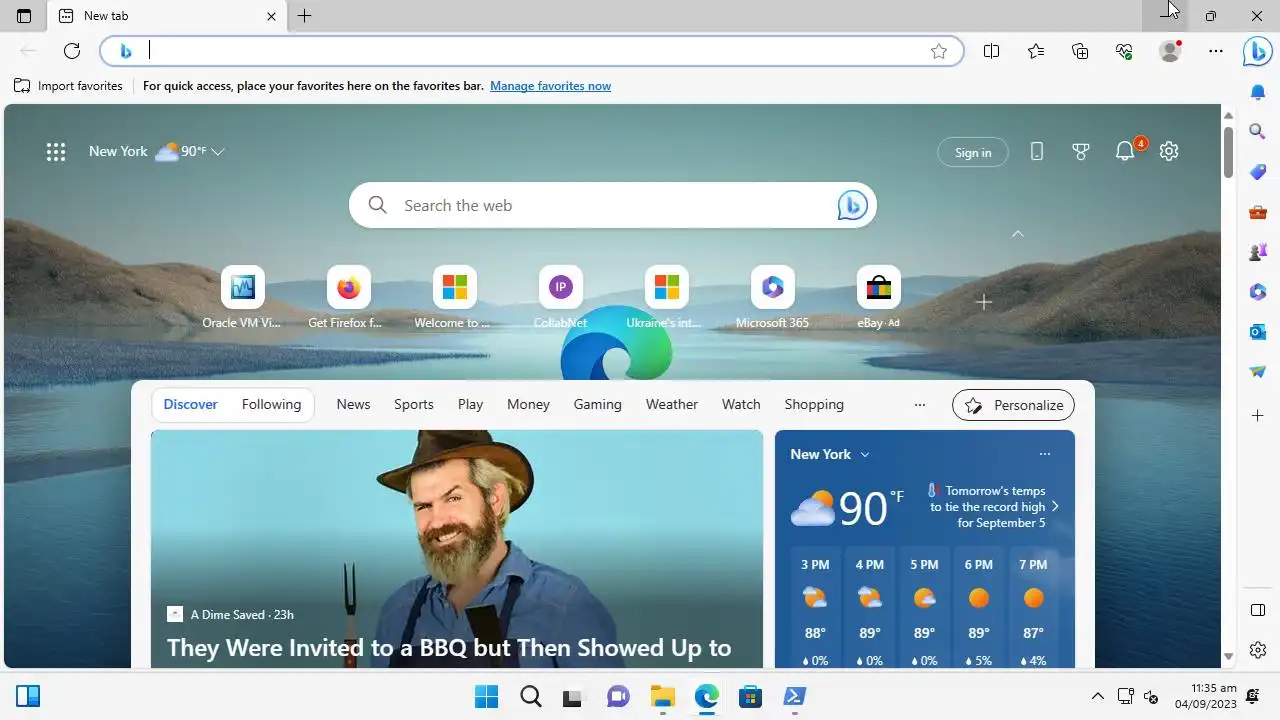The height and width of the screenshot is (720, 1280).
Task: Open the sidebar Games chess icon
Action: click(x=1258, y=252)
